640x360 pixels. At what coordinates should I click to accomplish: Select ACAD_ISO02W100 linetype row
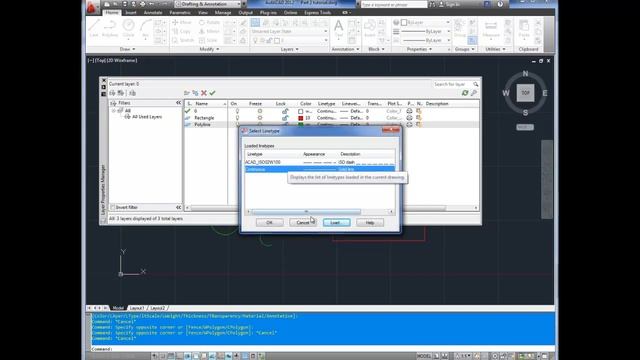(x=320, y=162)
